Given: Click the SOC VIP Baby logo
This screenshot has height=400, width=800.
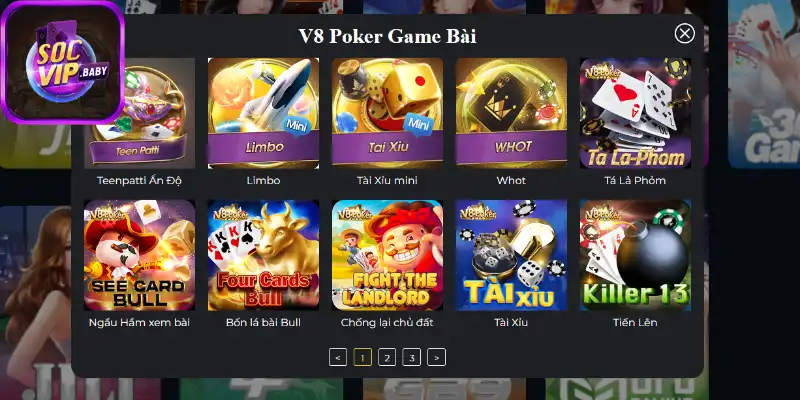Looking at the screenshot, I should click(x=63, y=62).
